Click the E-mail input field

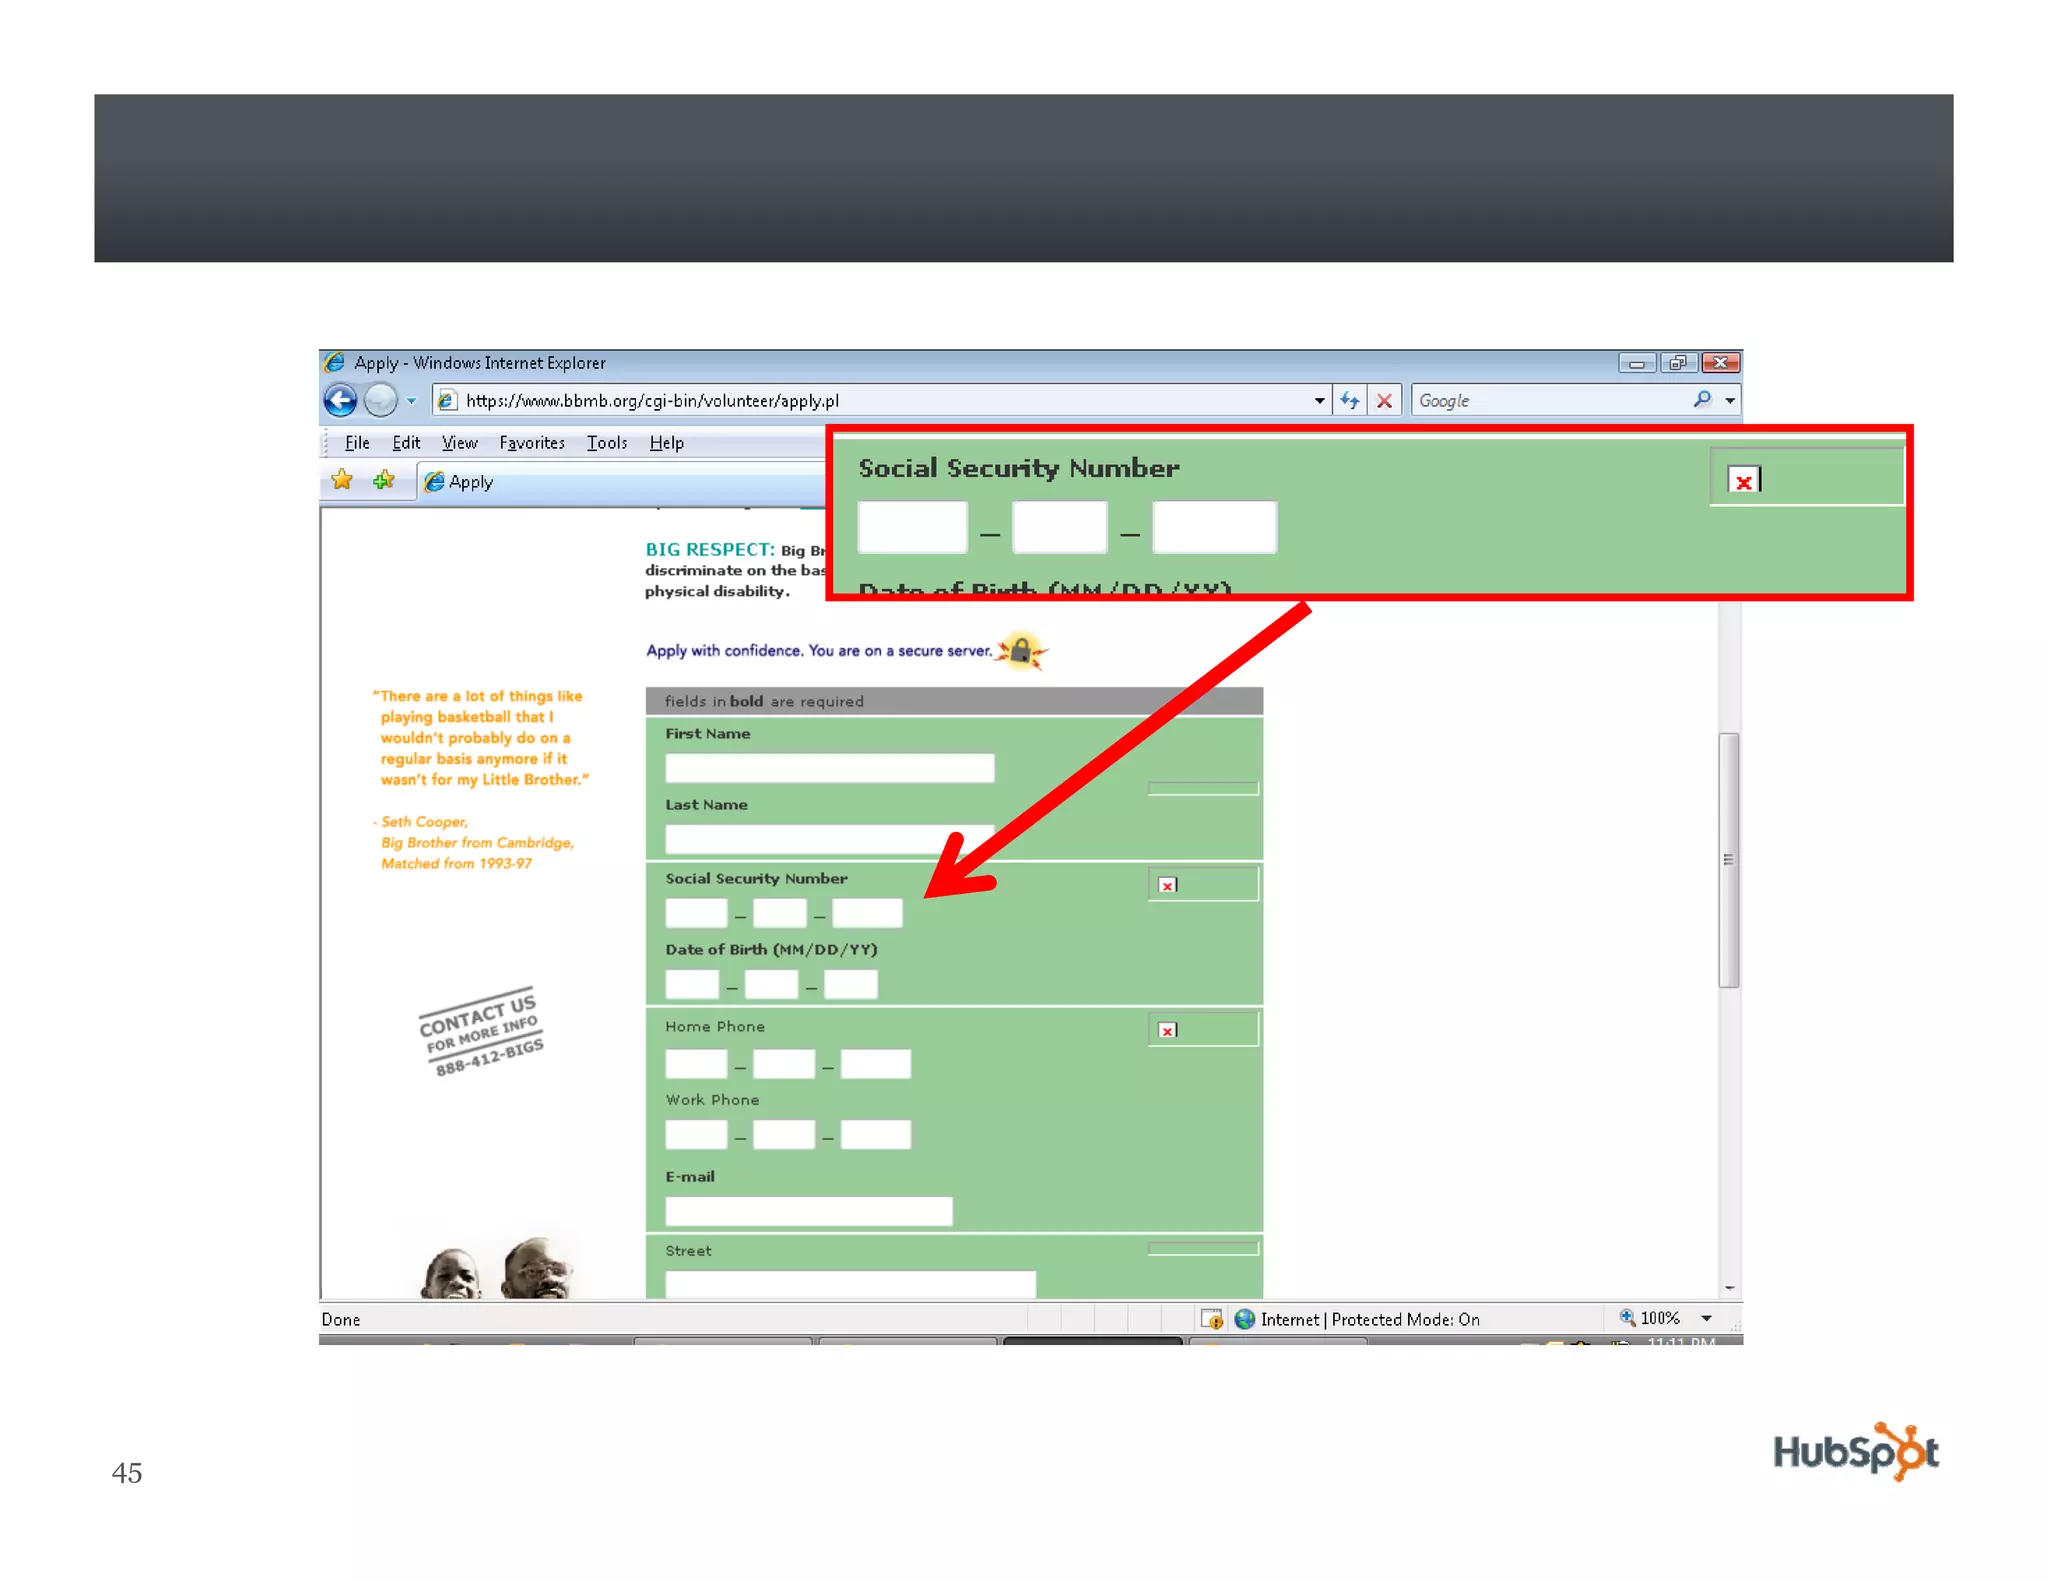pos(808,1211)
